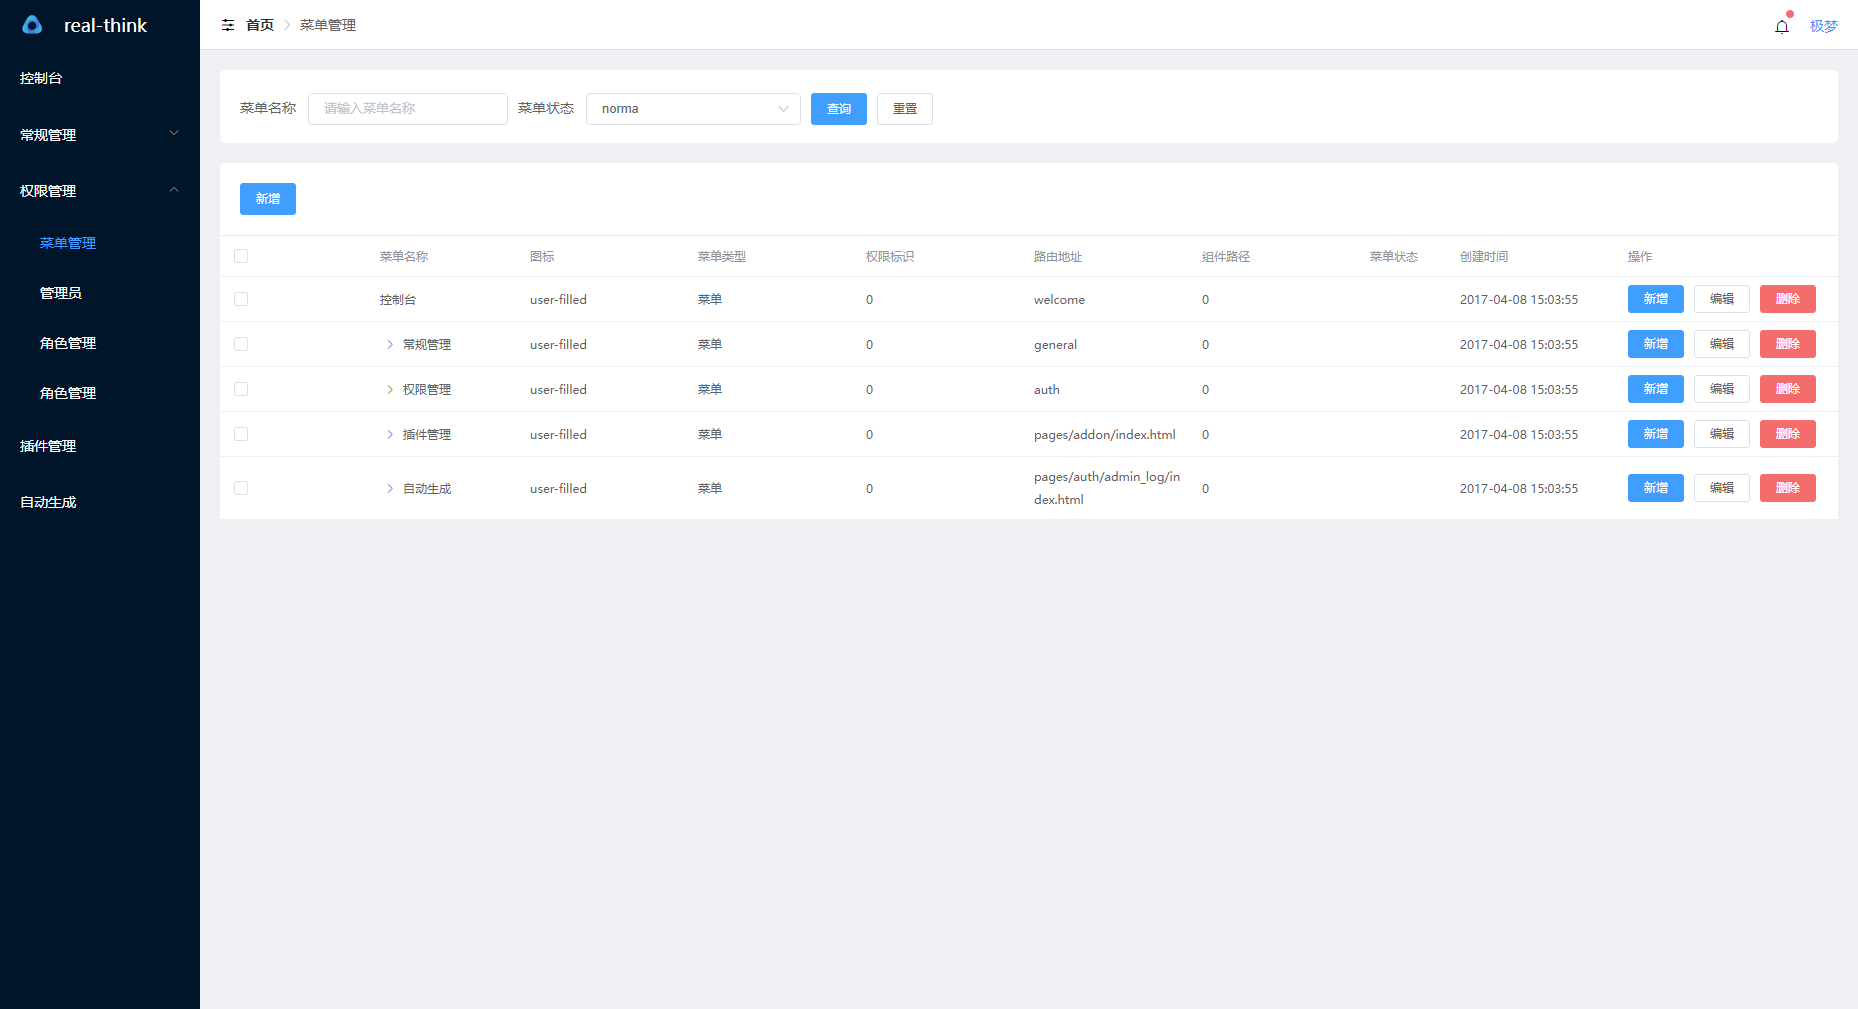Click the 重置 reset button
Screen dimensions: 1858x1009
pos(905,109)
